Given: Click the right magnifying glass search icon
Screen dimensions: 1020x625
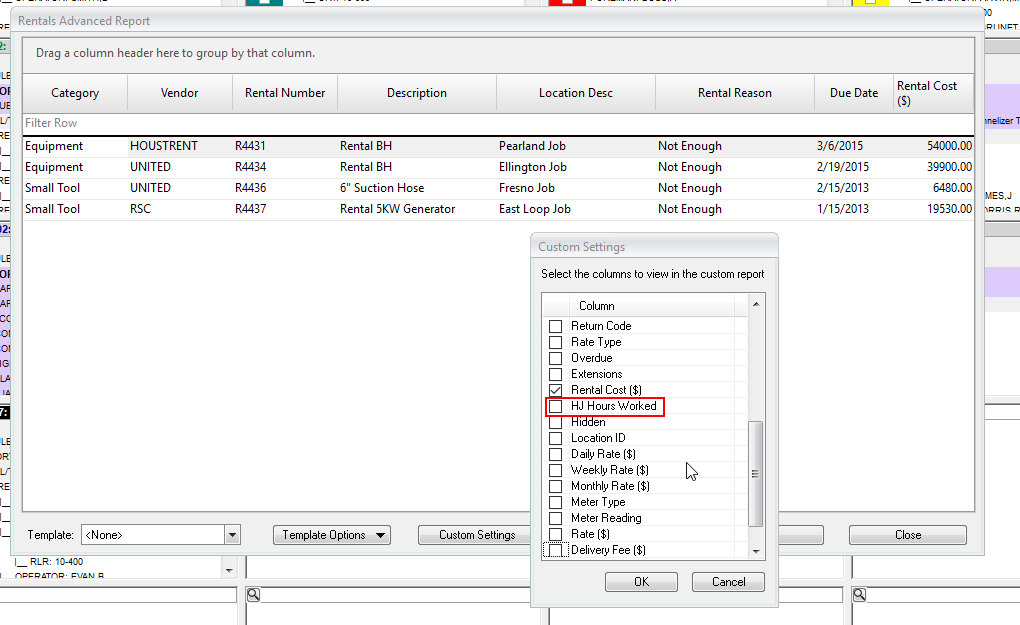Looking at the screenshot, I should tap(859, 594).
